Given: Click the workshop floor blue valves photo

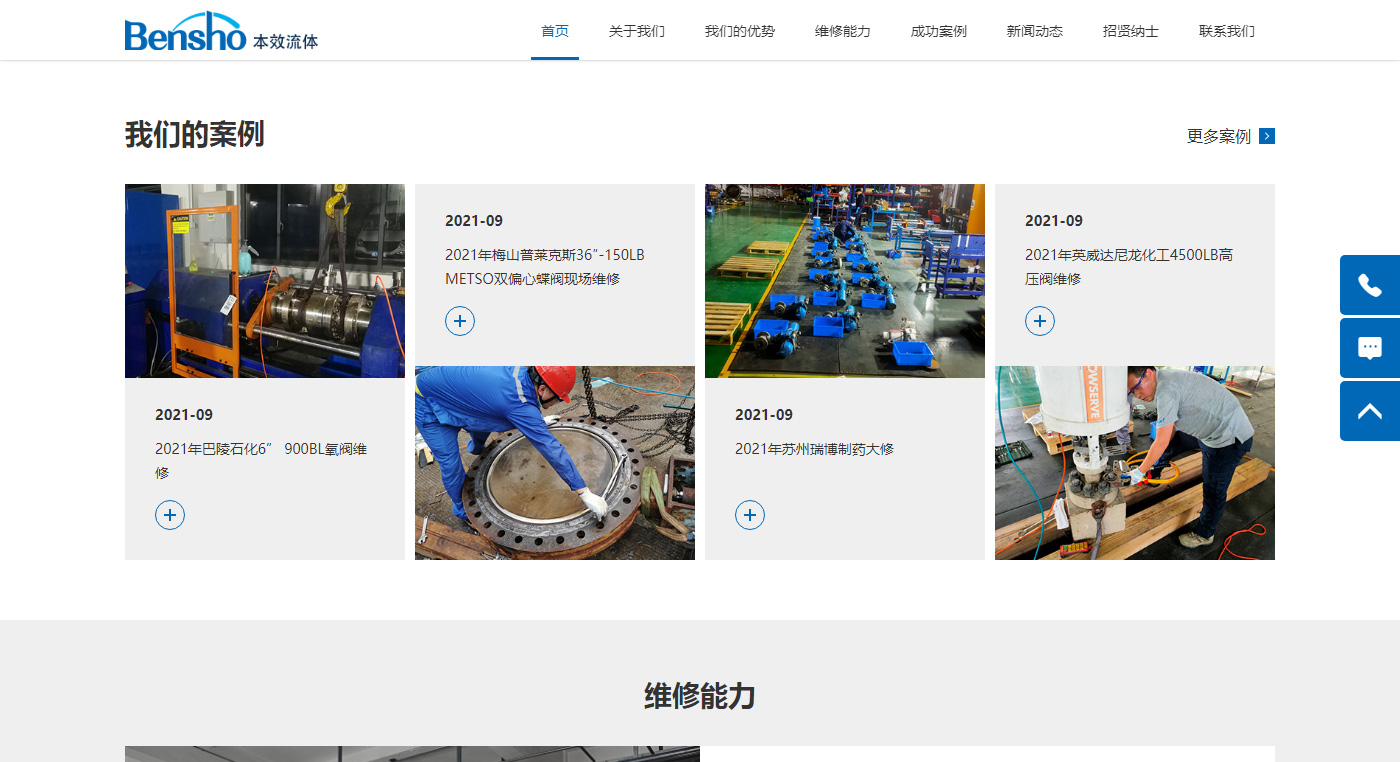Looking at the screenshot, I should 845,281.
